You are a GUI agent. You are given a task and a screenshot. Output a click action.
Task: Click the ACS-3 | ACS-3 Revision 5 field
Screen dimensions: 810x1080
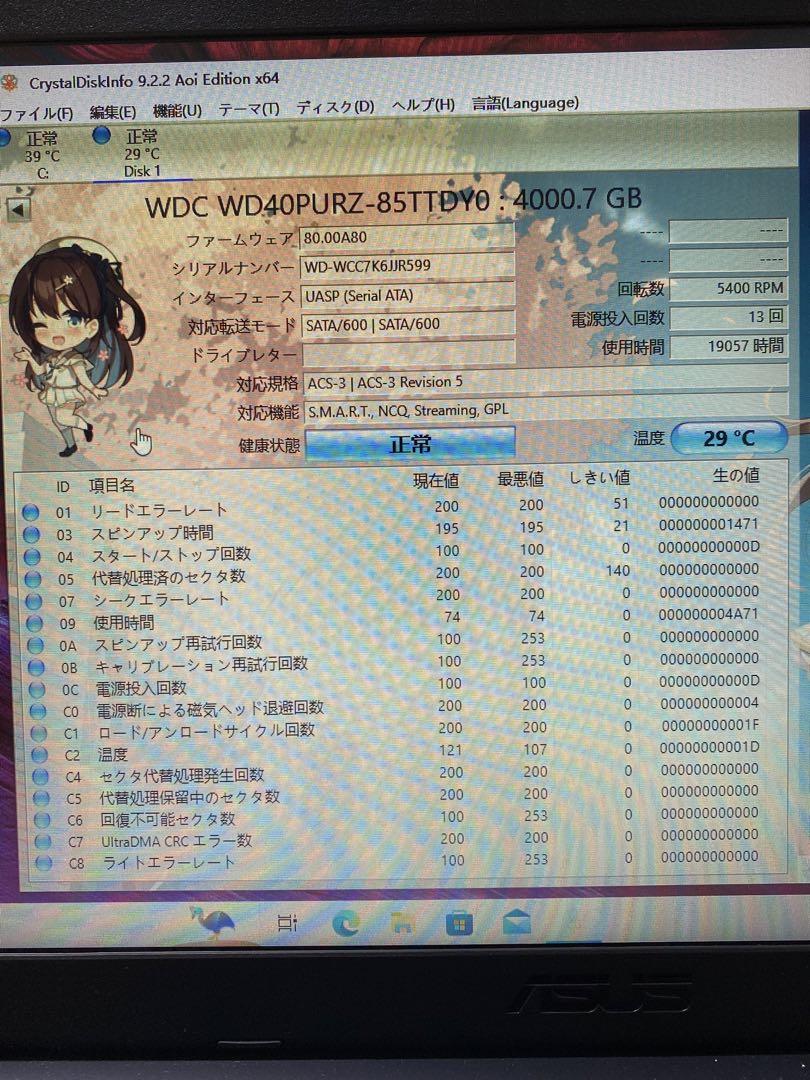(547, 382)
